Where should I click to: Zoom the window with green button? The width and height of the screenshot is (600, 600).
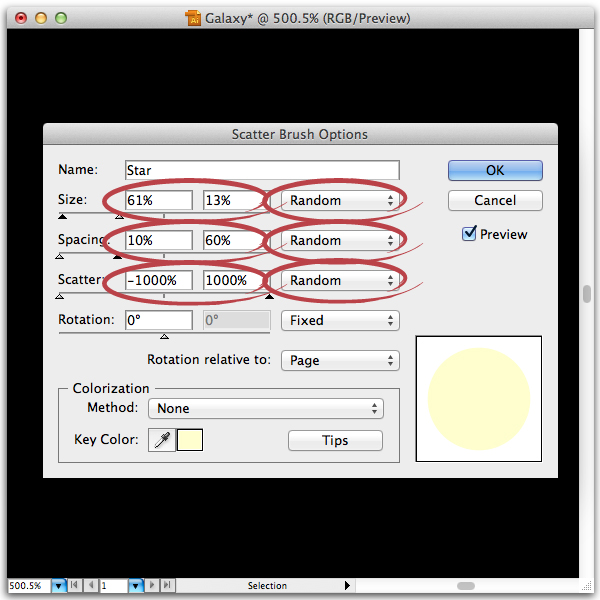point(61,18)
